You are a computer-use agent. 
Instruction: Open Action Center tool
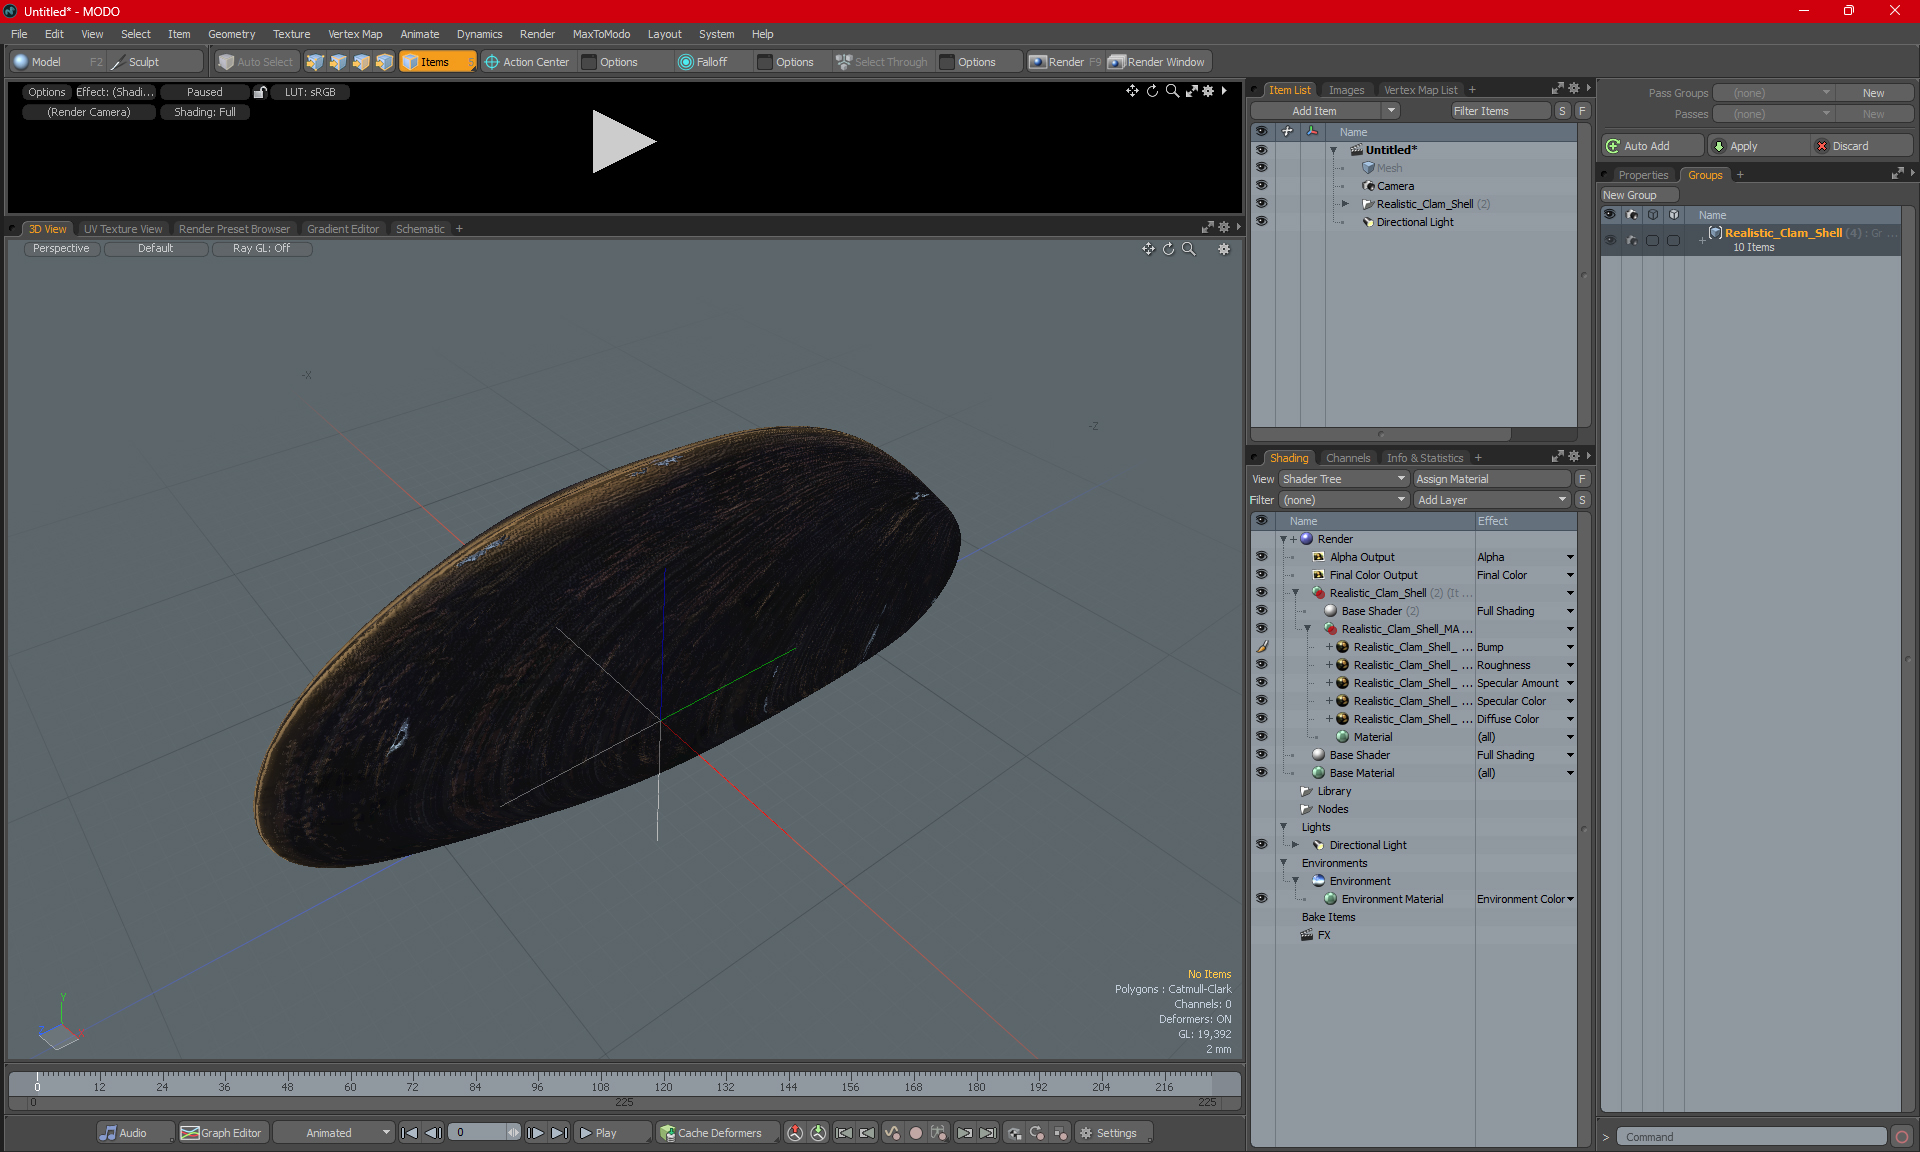click(527, 62)
